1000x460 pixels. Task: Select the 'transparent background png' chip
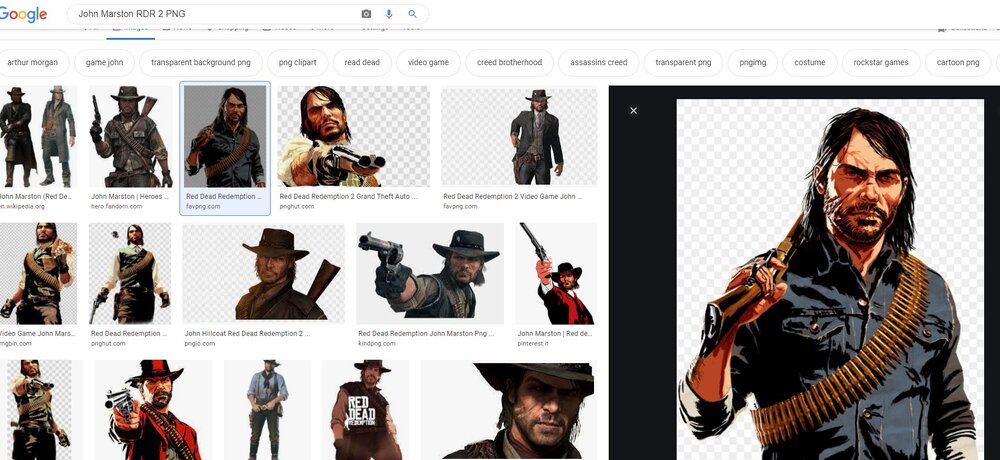click(201, 62)
